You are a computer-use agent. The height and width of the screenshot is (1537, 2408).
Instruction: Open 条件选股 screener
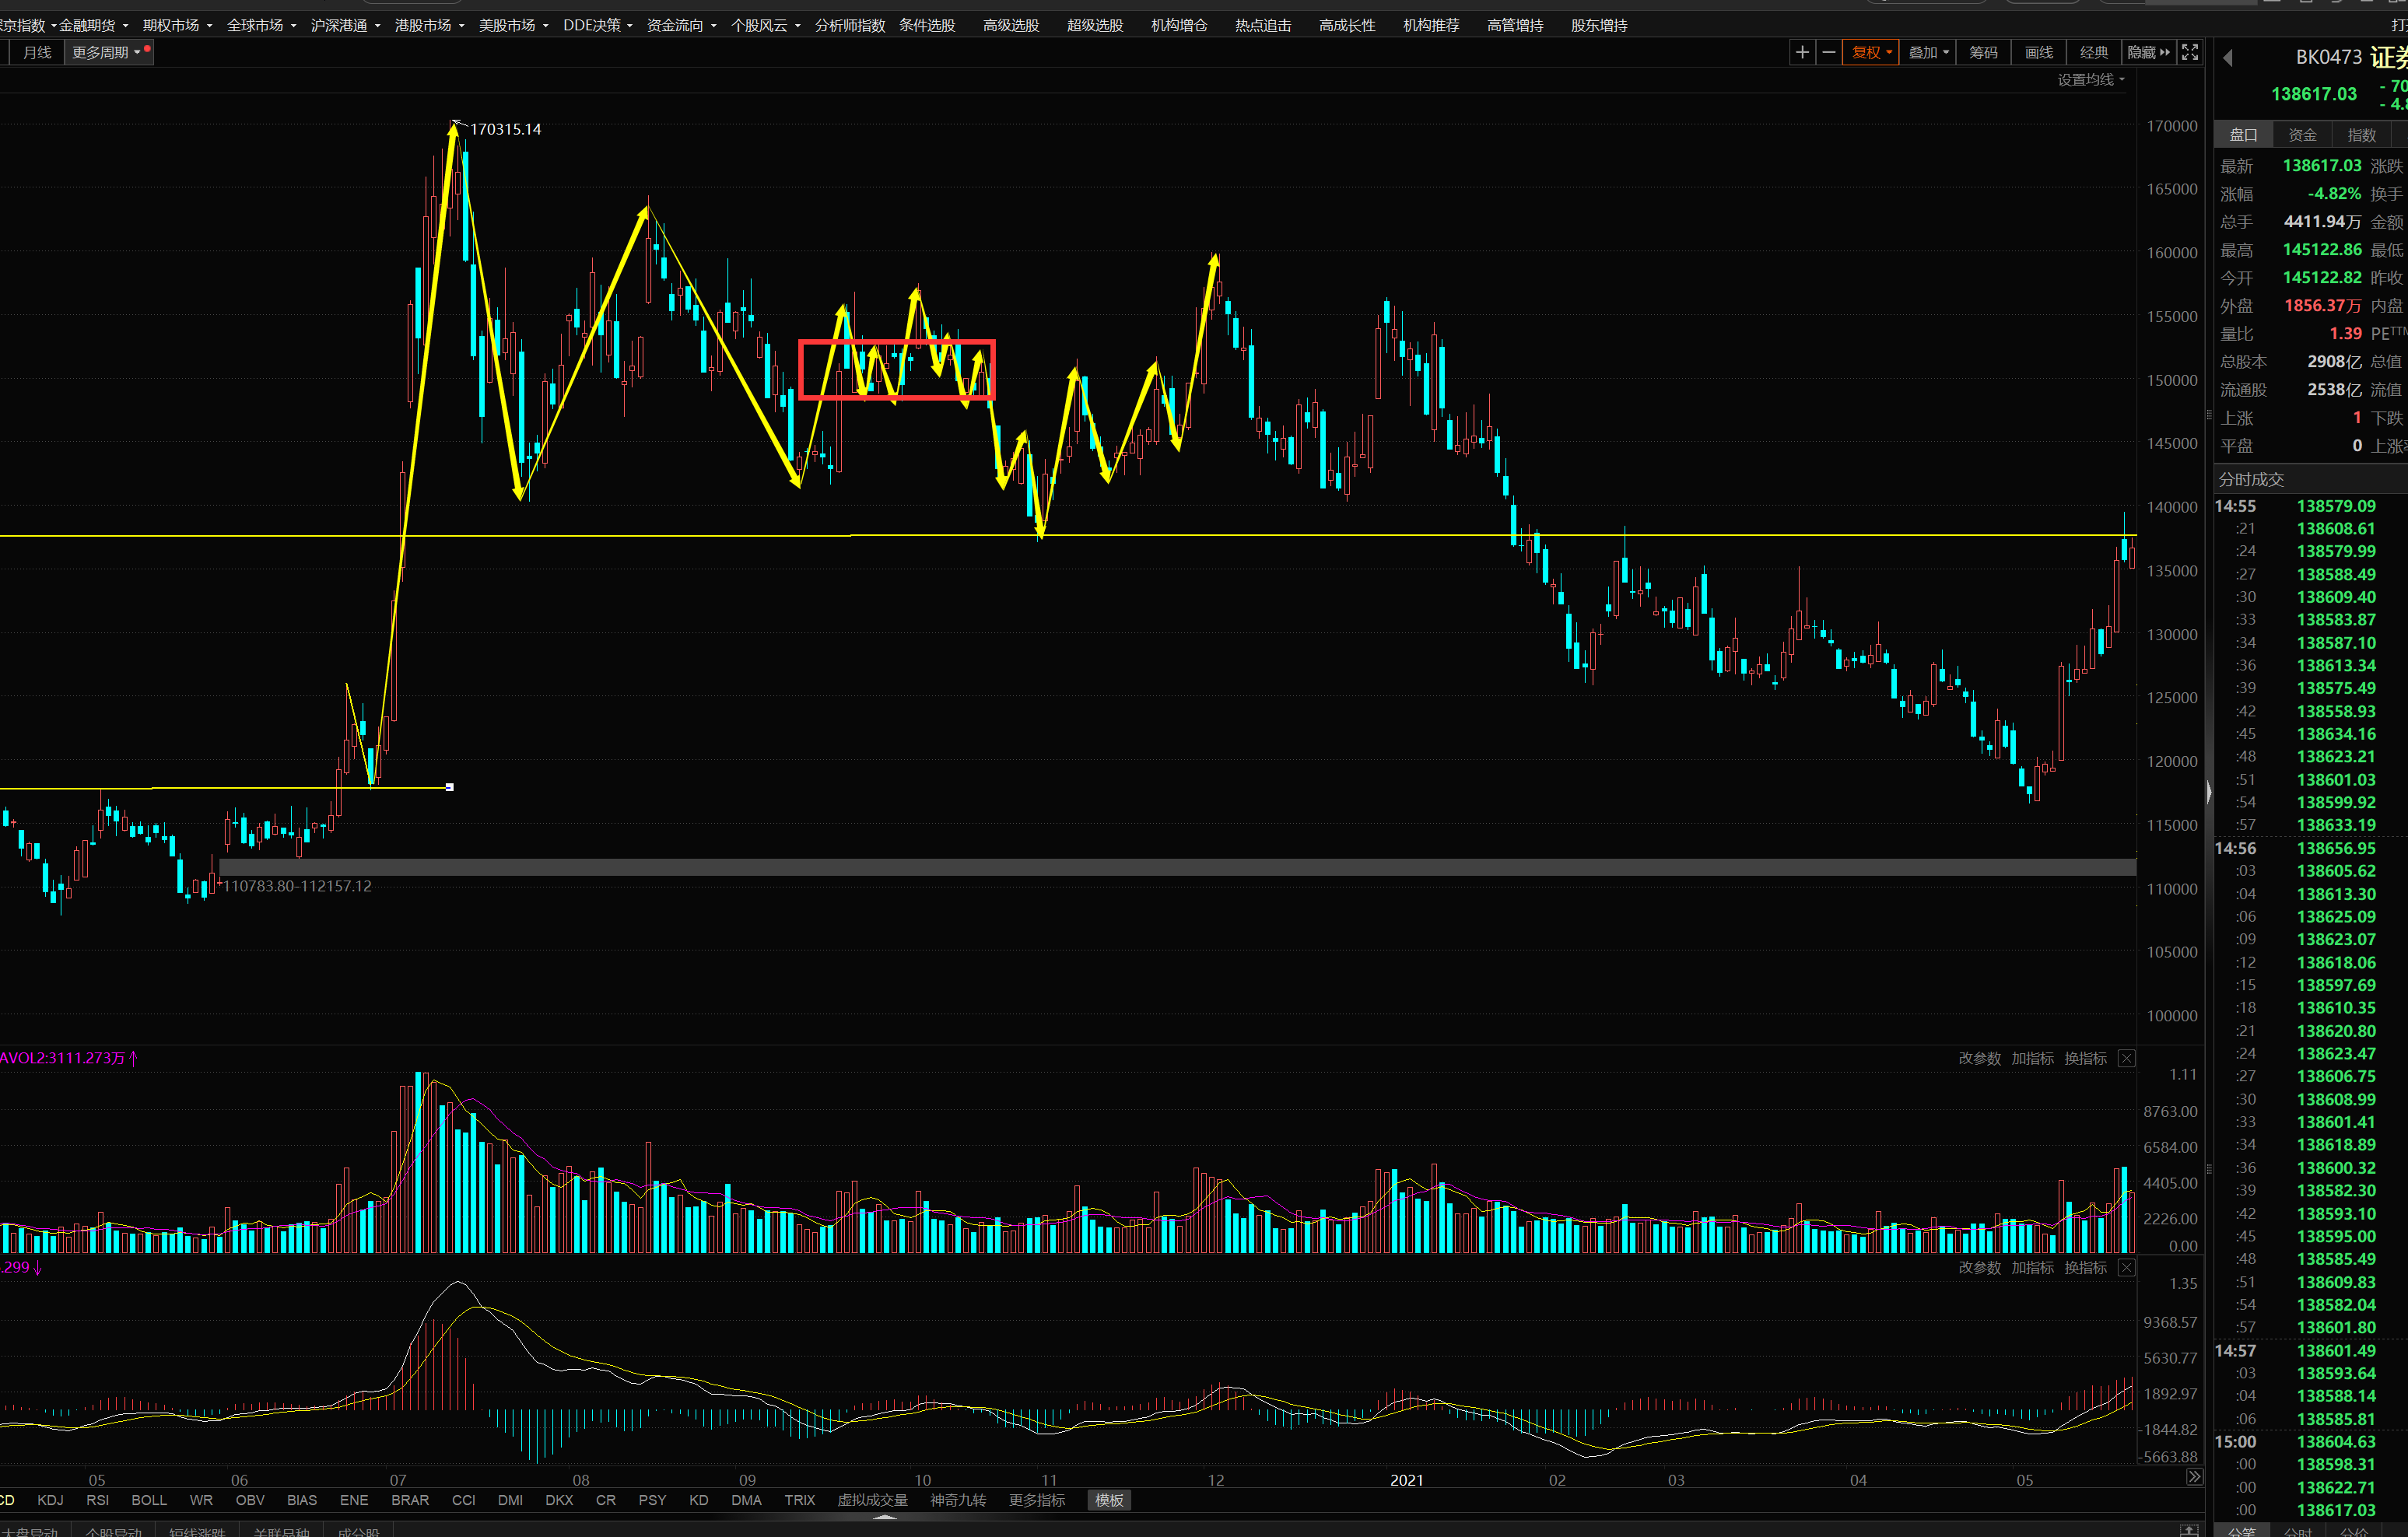point(927,25)
